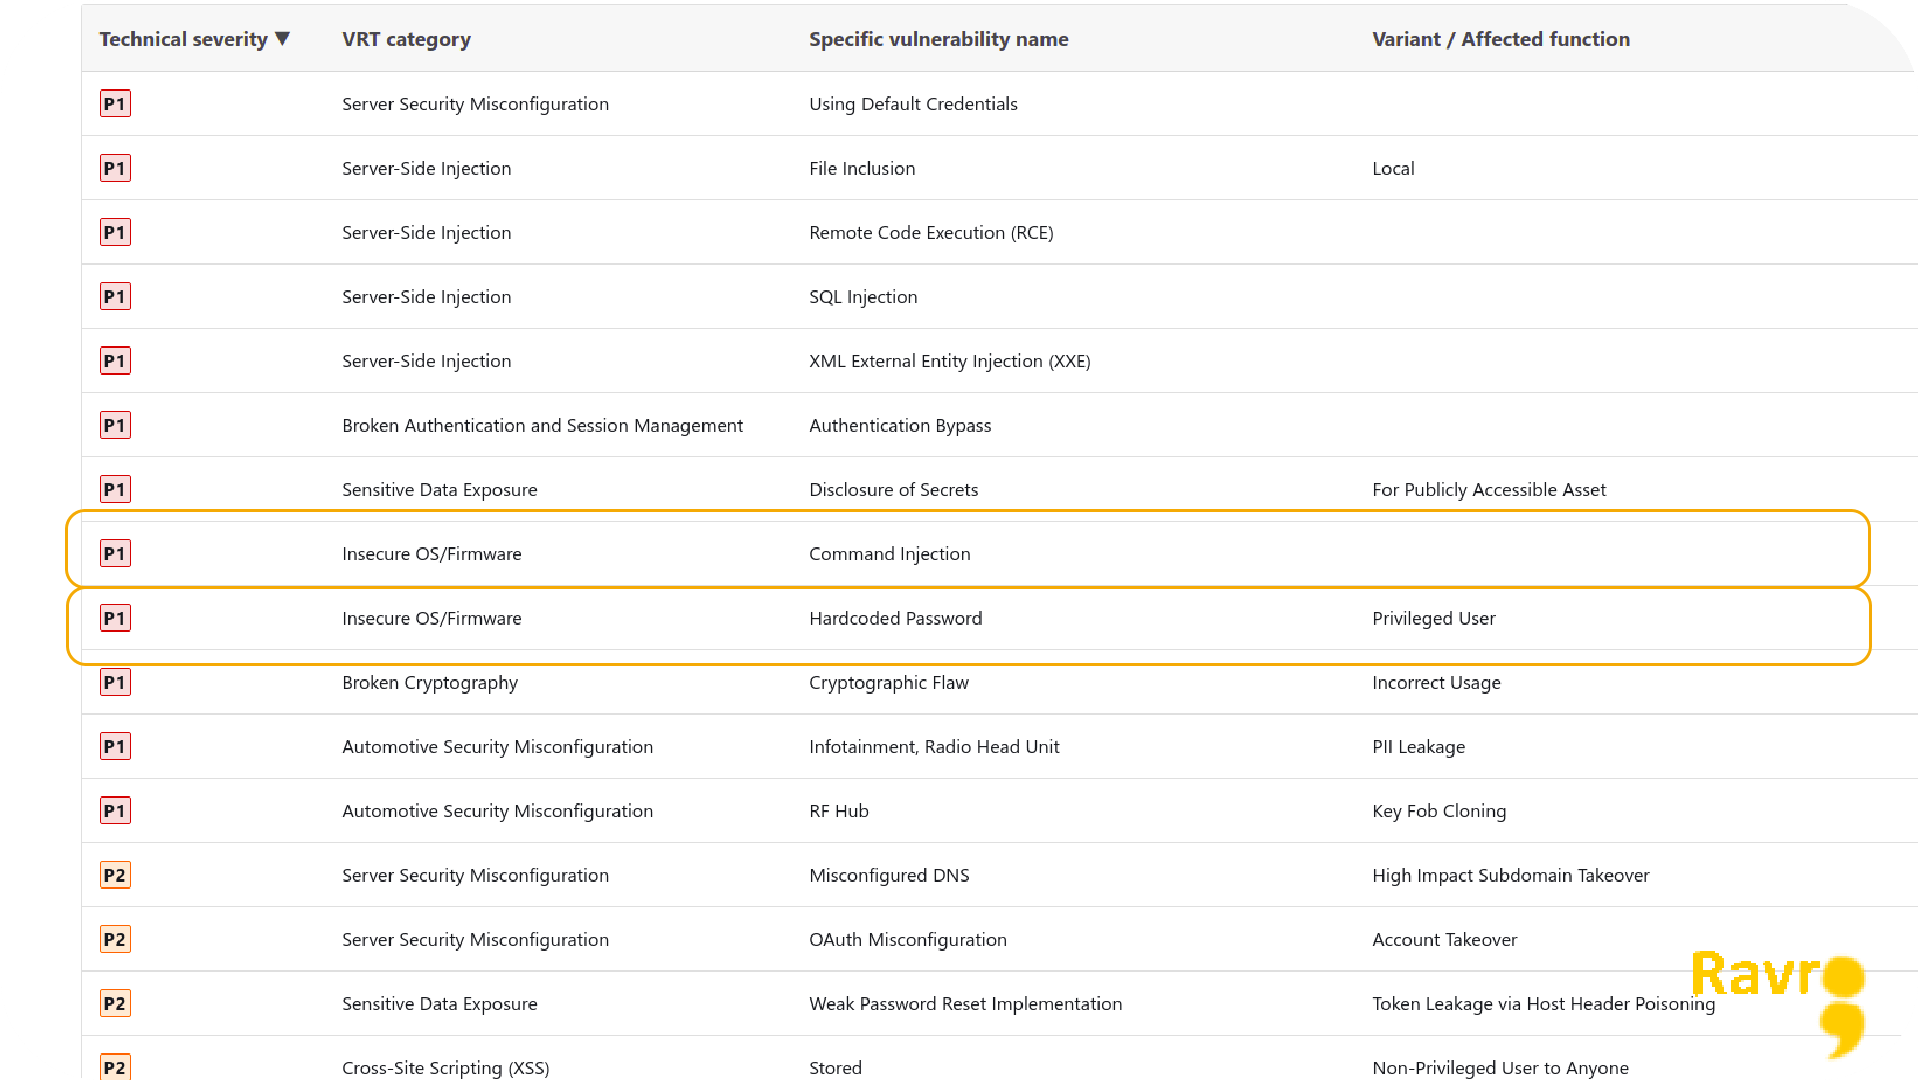Select the Stored Cross-Site Scripting row
The width and height of the screenshot is (1920, 1080).
tap(1000, 1060)
